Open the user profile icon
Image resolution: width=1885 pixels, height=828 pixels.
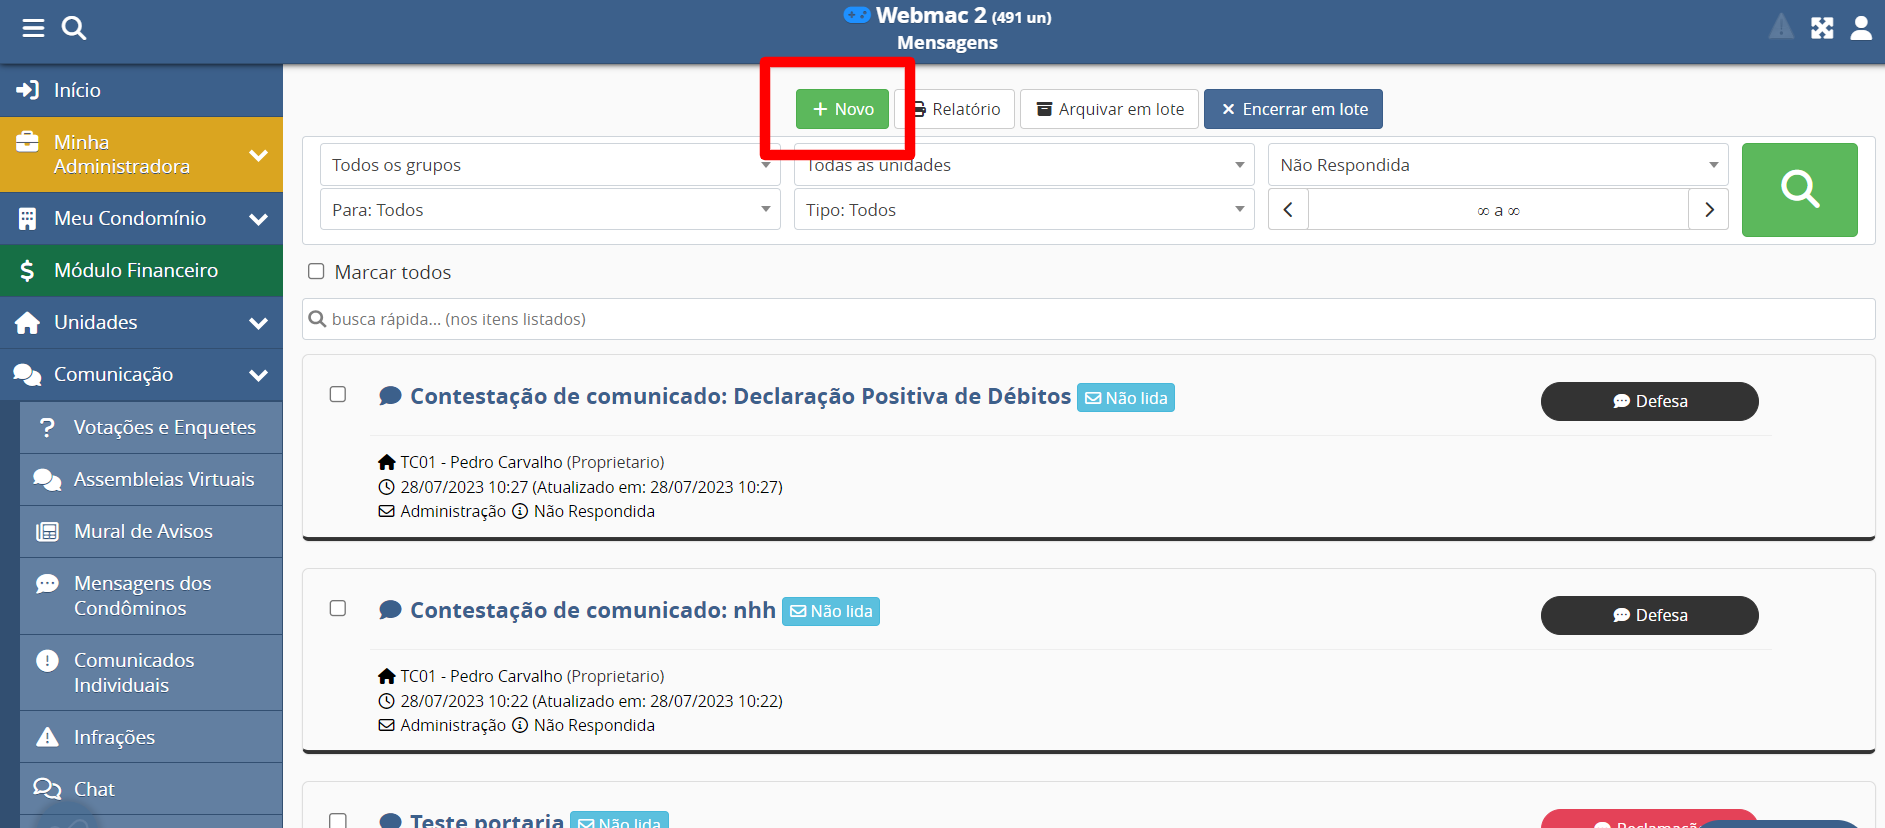click(1860, 28)
